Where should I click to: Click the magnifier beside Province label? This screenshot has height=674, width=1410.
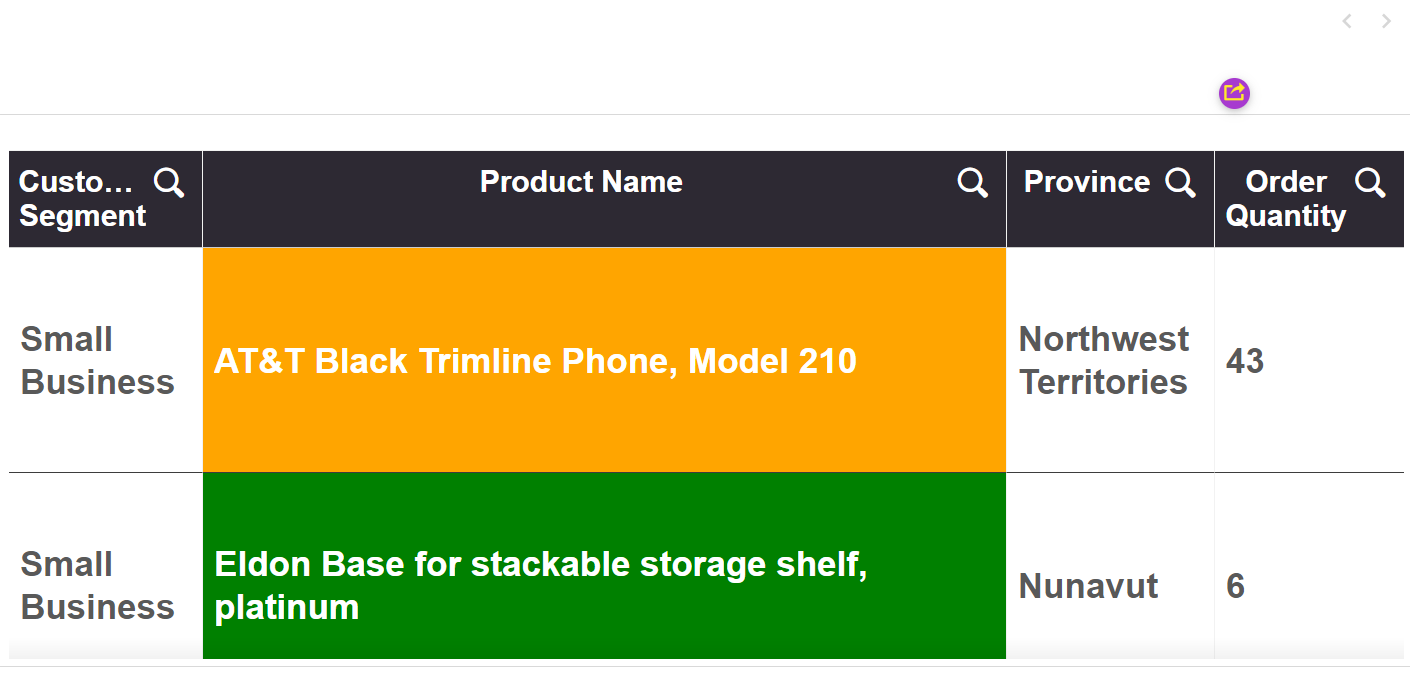click(x=1182, y=182)
